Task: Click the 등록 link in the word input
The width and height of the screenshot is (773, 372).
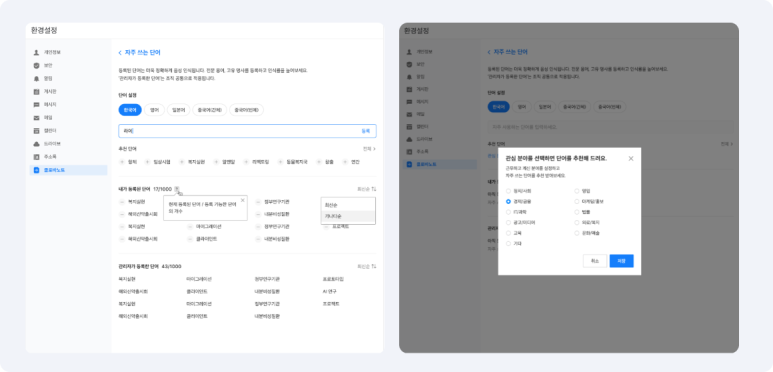Action: pyautogui.click(x=366, y=131)
